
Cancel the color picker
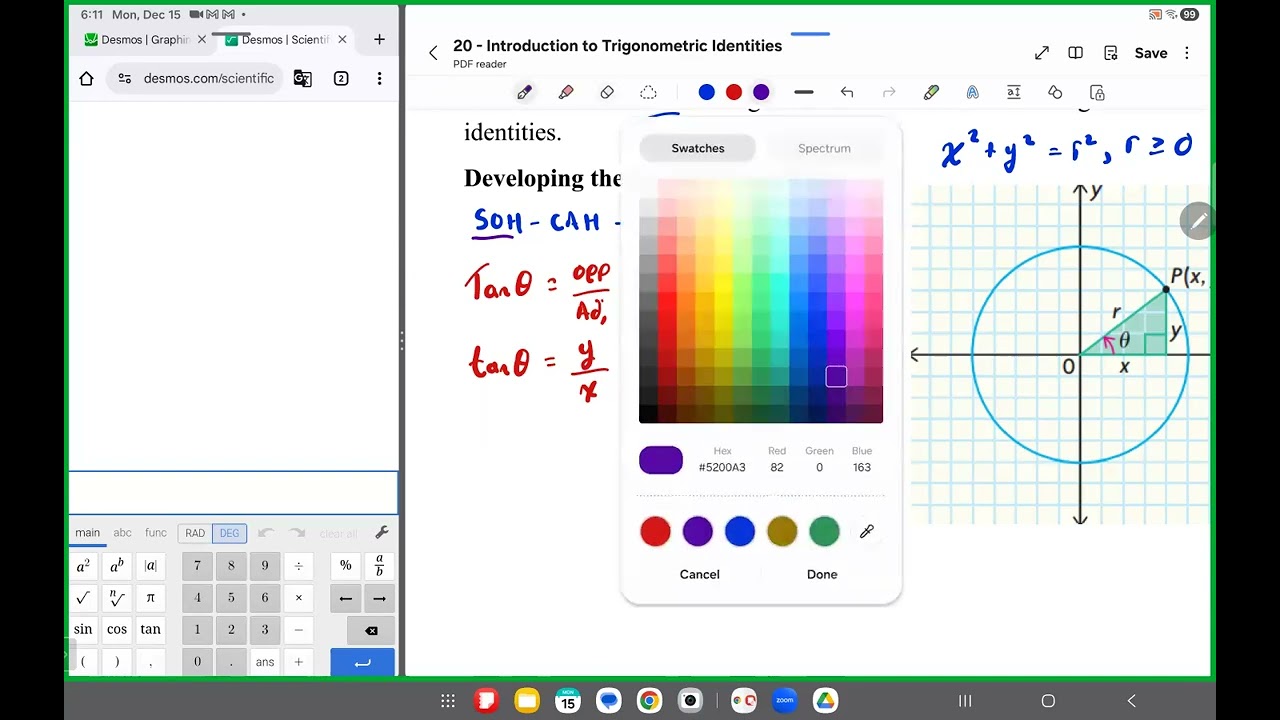click(699, 574)
